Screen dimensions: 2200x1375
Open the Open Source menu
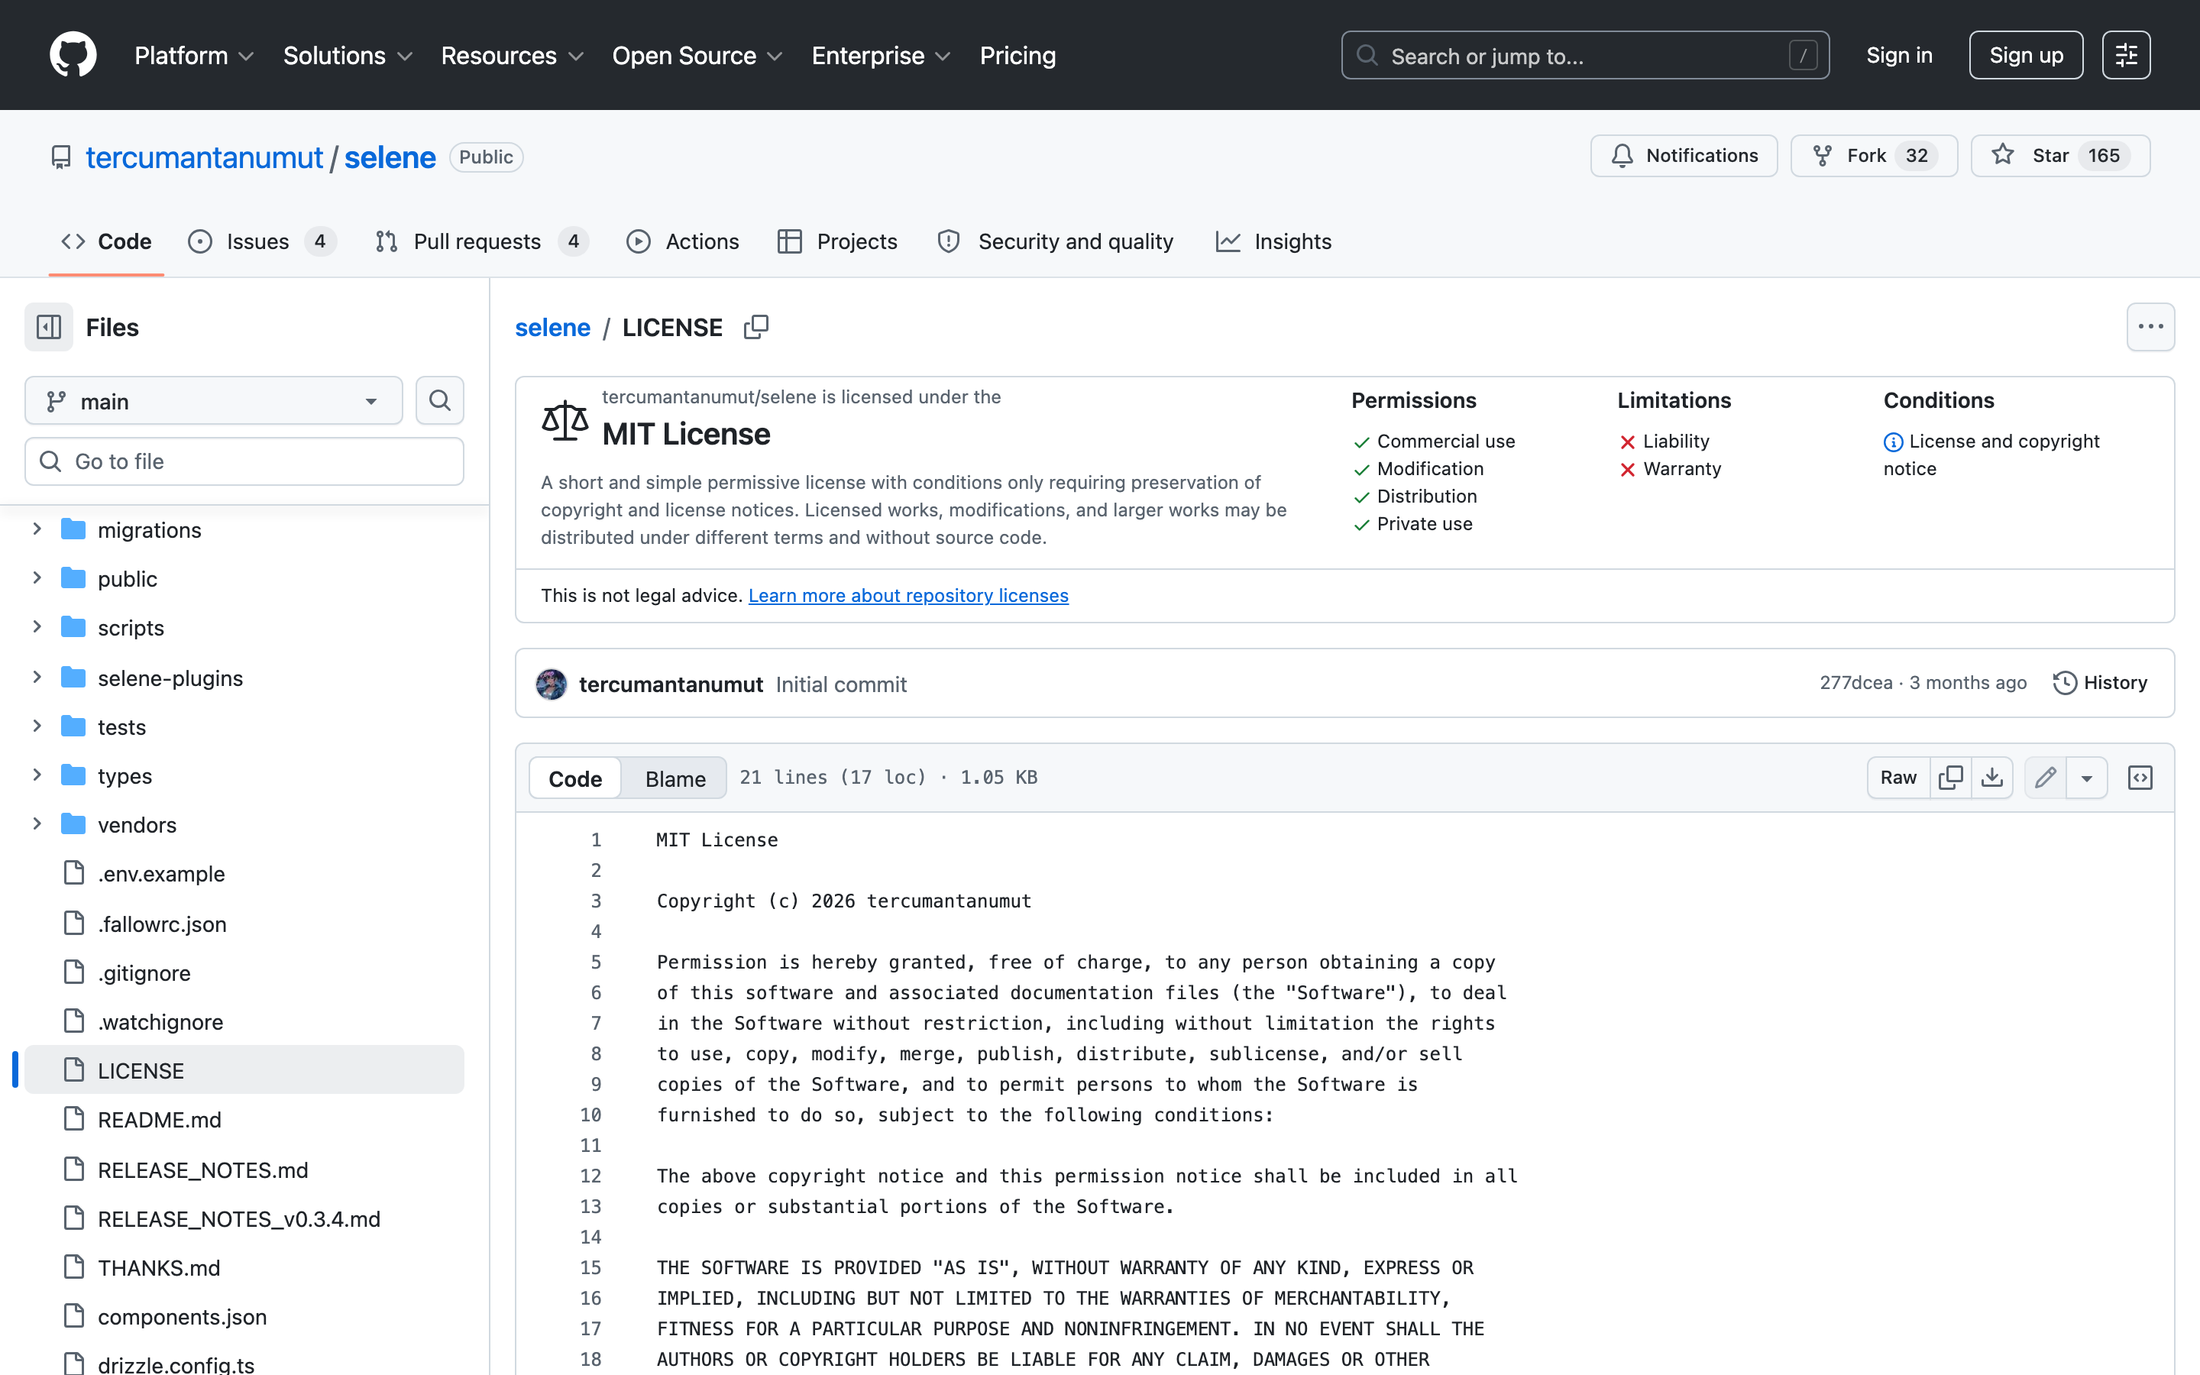pos(697,56)
